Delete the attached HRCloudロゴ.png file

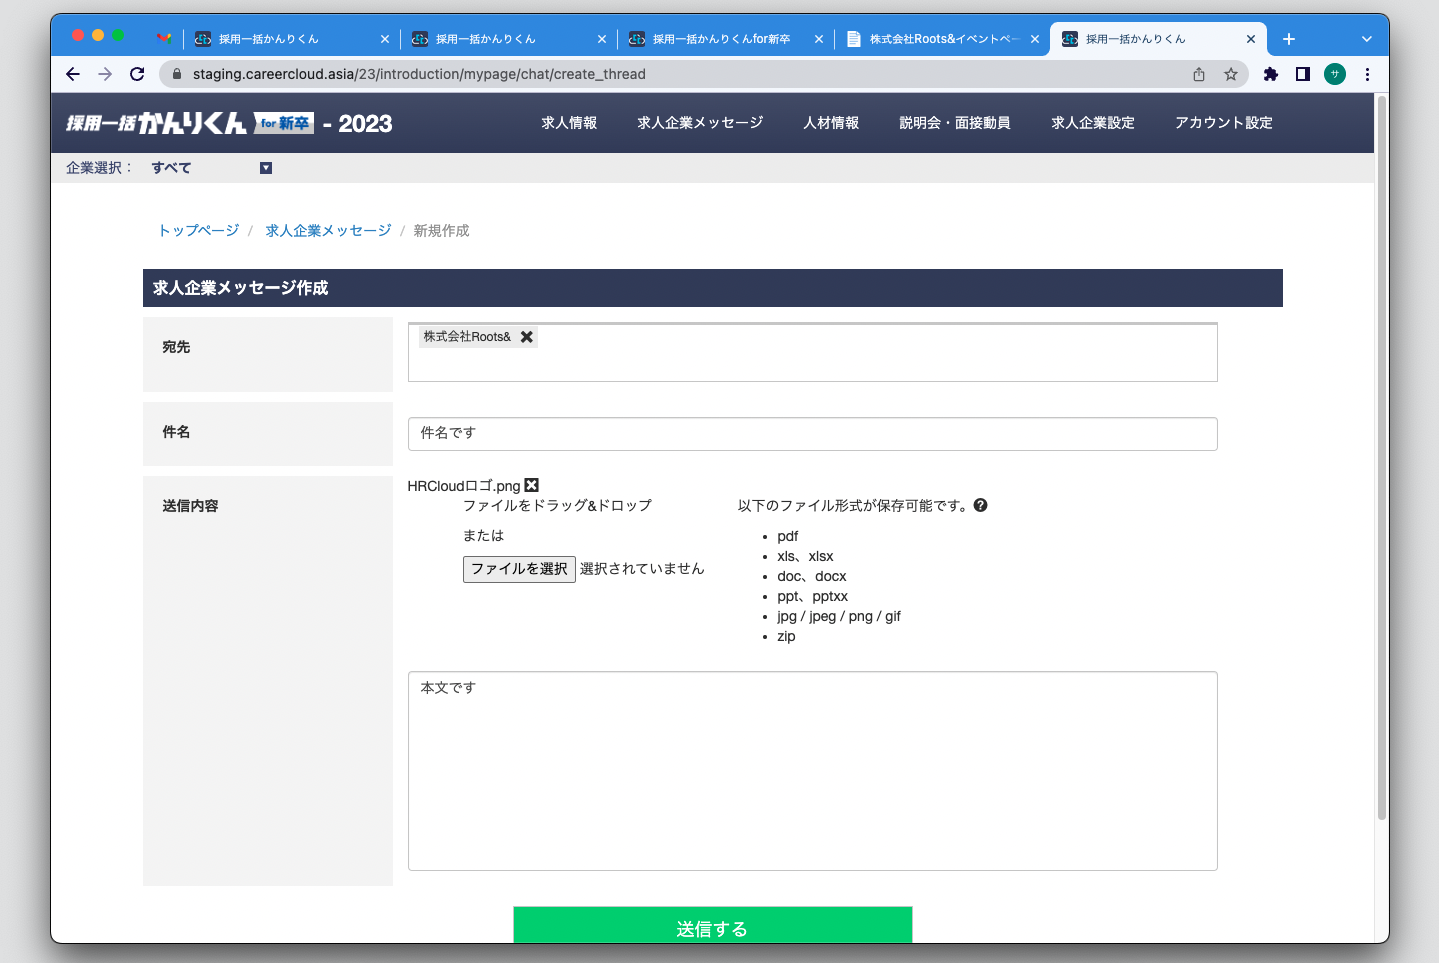point(532,485)
